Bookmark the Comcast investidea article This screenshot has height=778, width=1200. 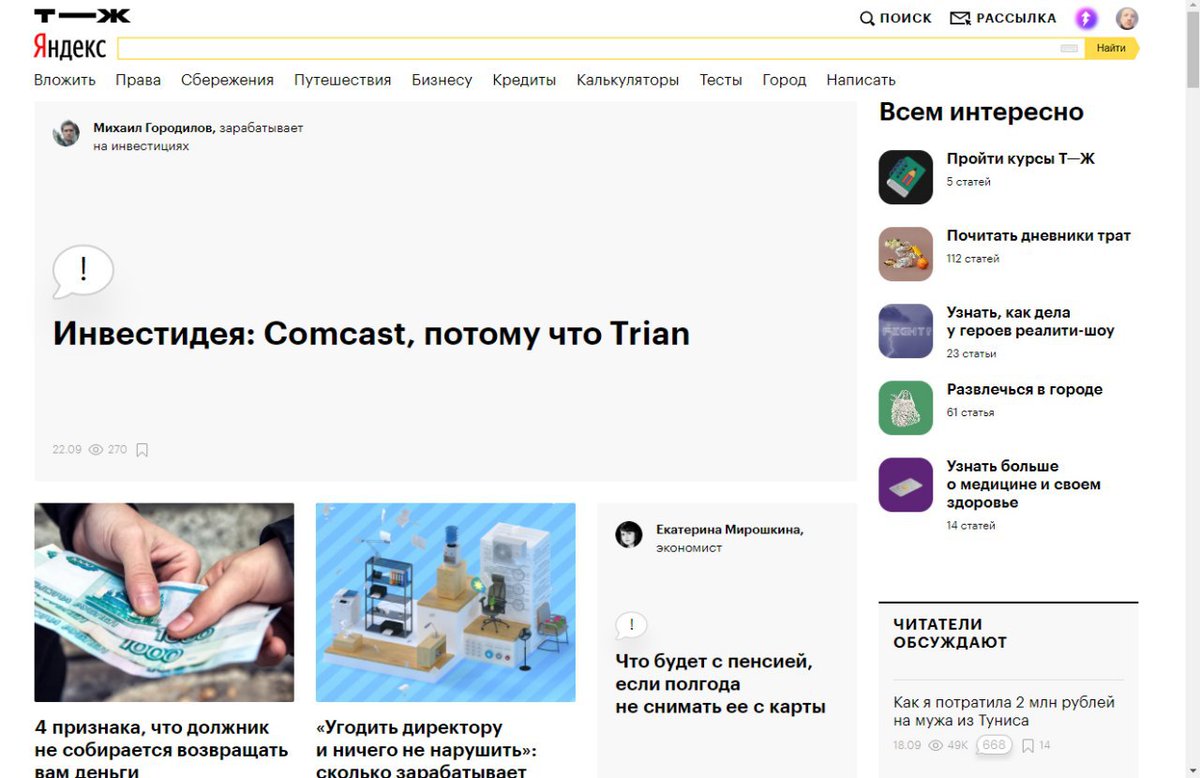tap(142, 450)
